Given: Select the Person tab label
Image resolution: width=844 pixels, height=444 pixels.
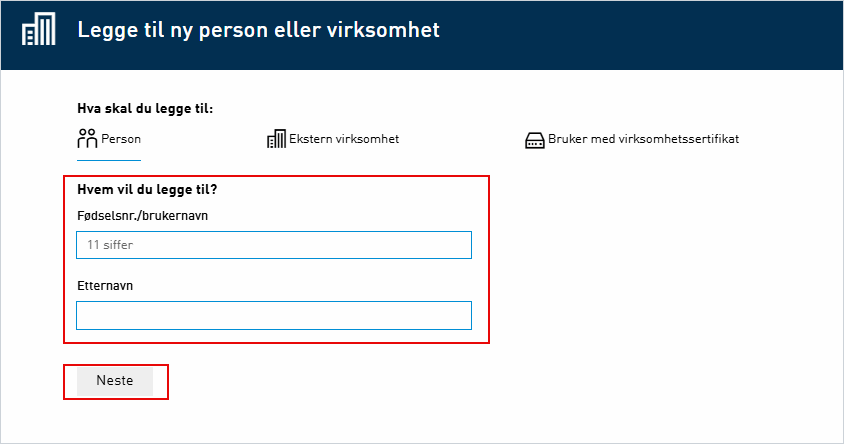Looking at the screenshot, I should [x=121, y=139].
